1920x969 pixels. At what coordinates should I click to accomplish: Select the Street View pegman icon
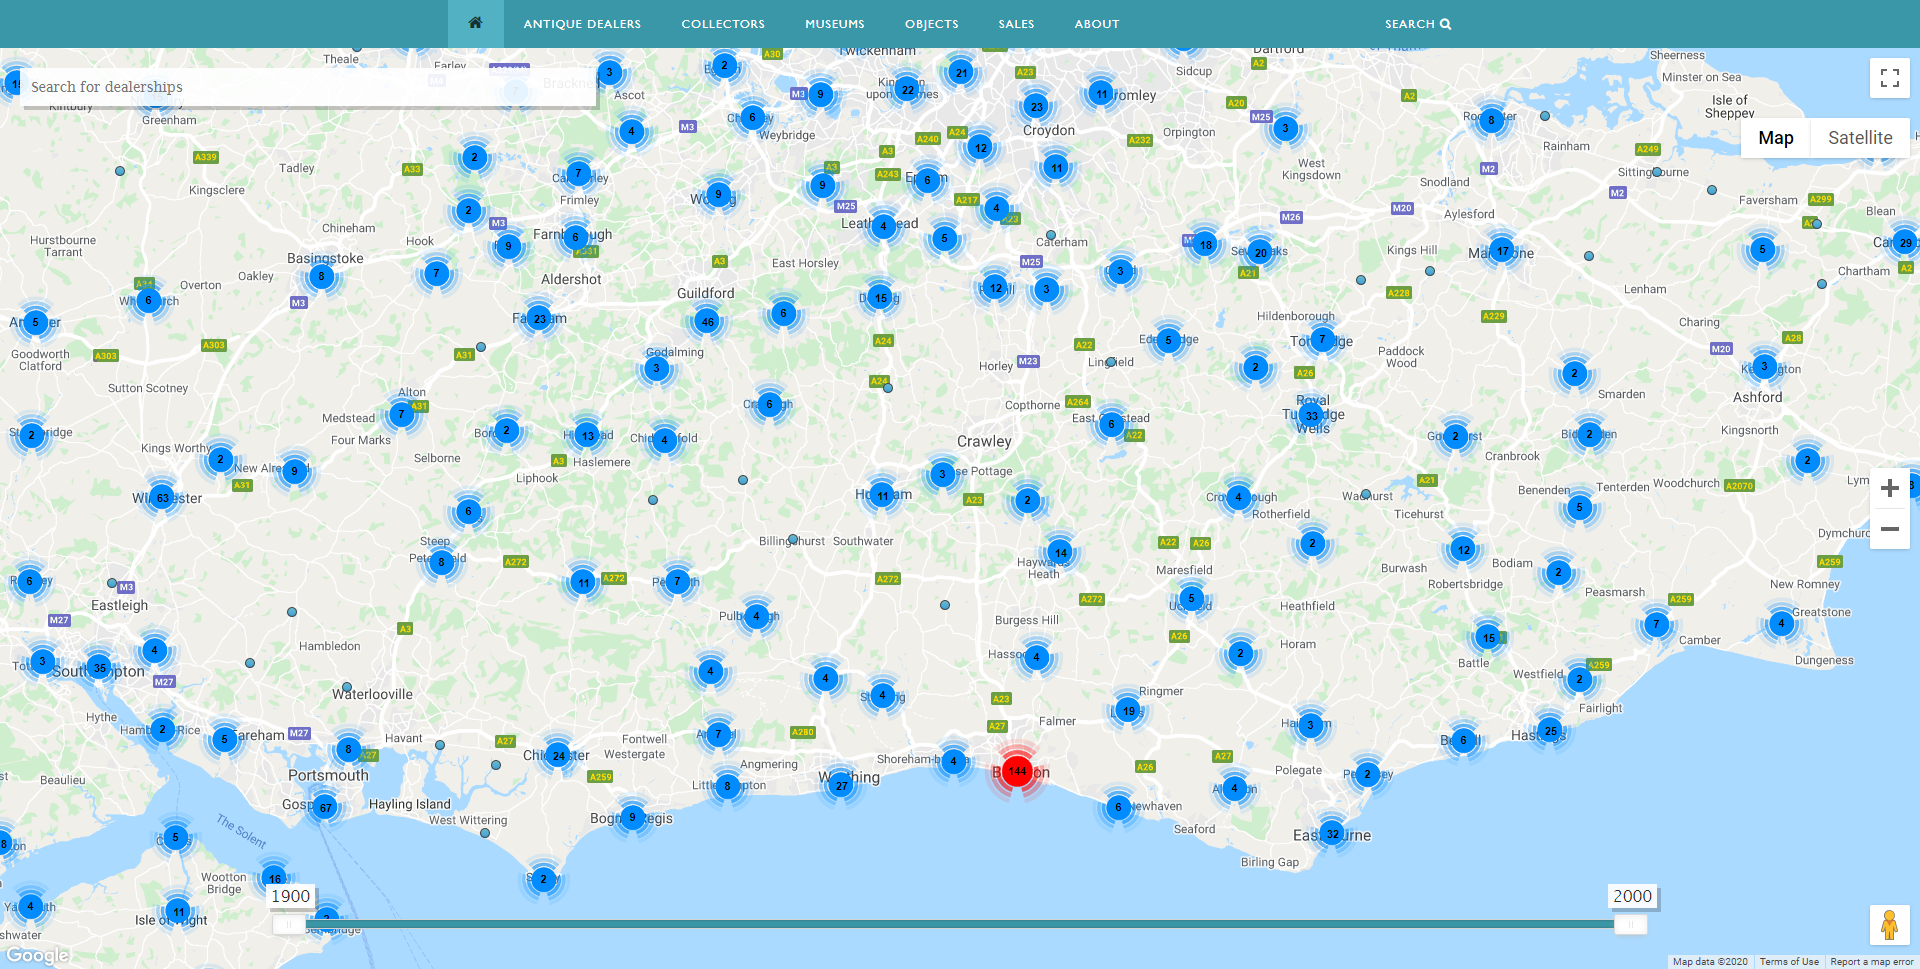(1889, 925)
